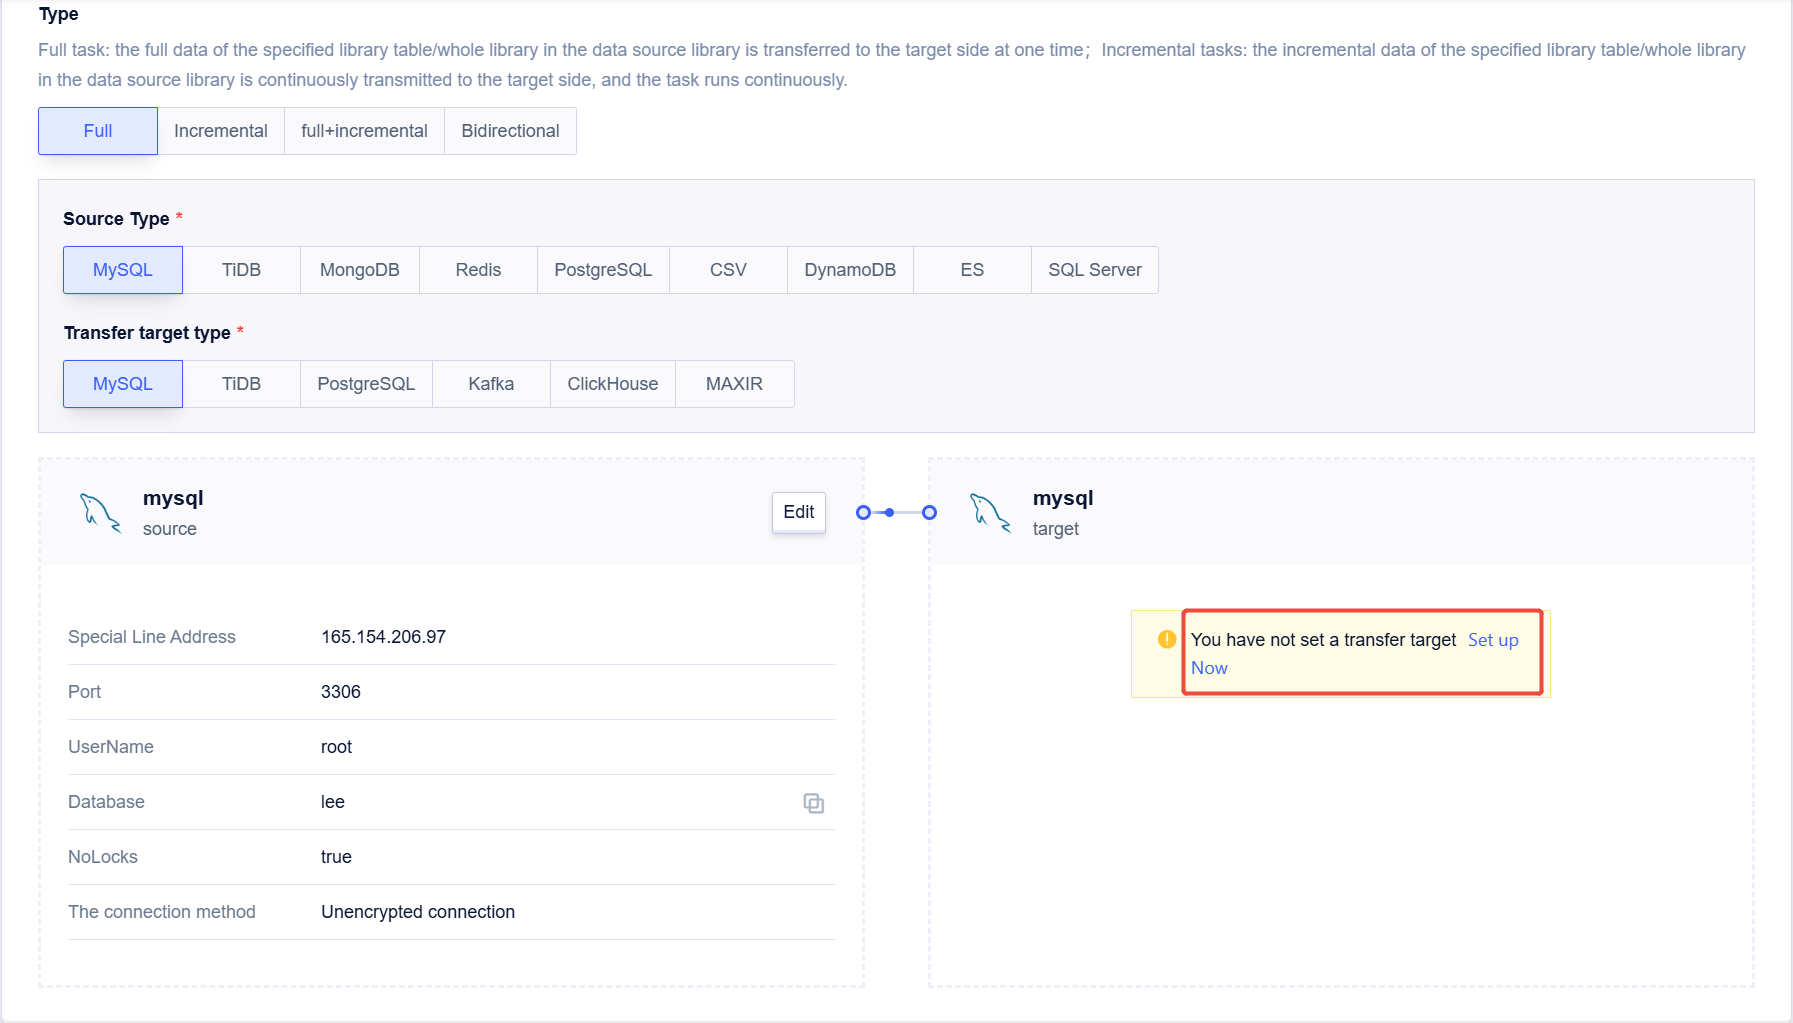
Task: Click the mysql source dolphin icon
Action: [100, 513]
